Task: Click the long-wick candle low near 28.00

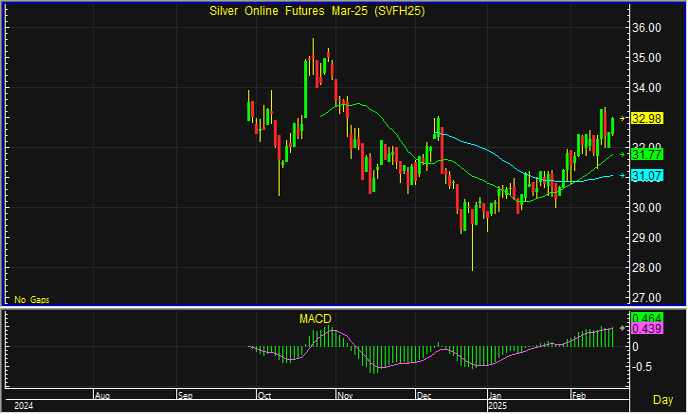Action: pyautogui.click(x=472, y=266)
